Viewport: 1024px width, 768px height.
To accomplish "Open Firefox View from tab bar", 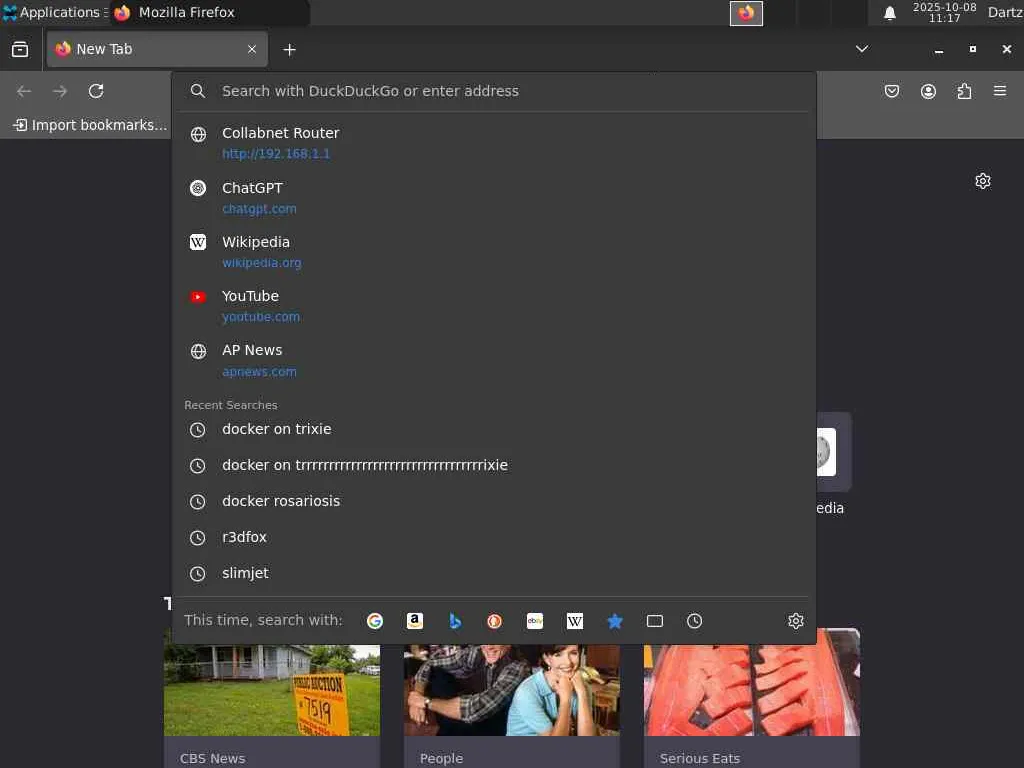I will pyautogui.click(x=20, y=49).
